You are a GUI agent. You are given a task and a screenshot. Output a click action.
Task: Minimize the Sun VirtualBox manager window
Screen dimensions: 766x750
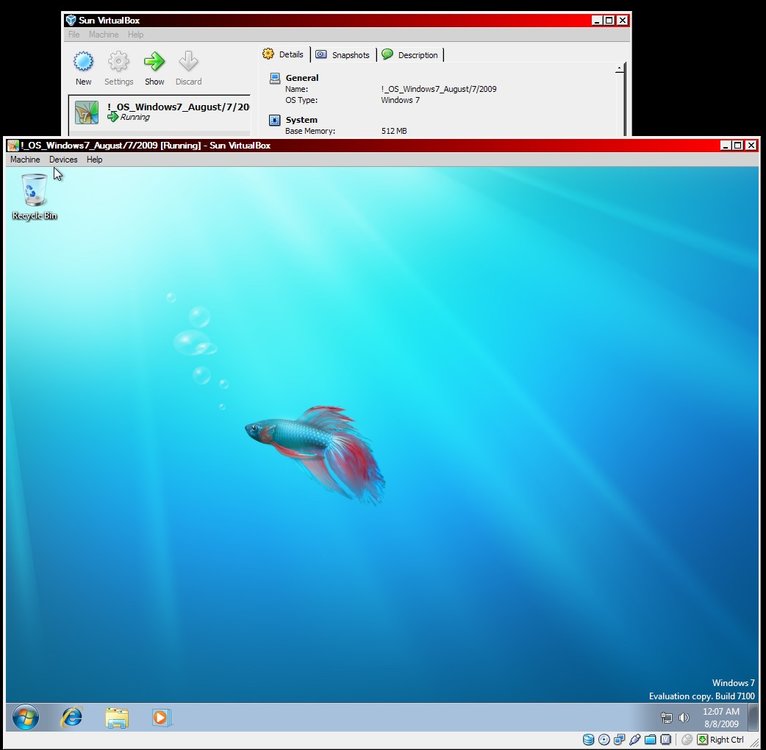[x=596, y=20]
